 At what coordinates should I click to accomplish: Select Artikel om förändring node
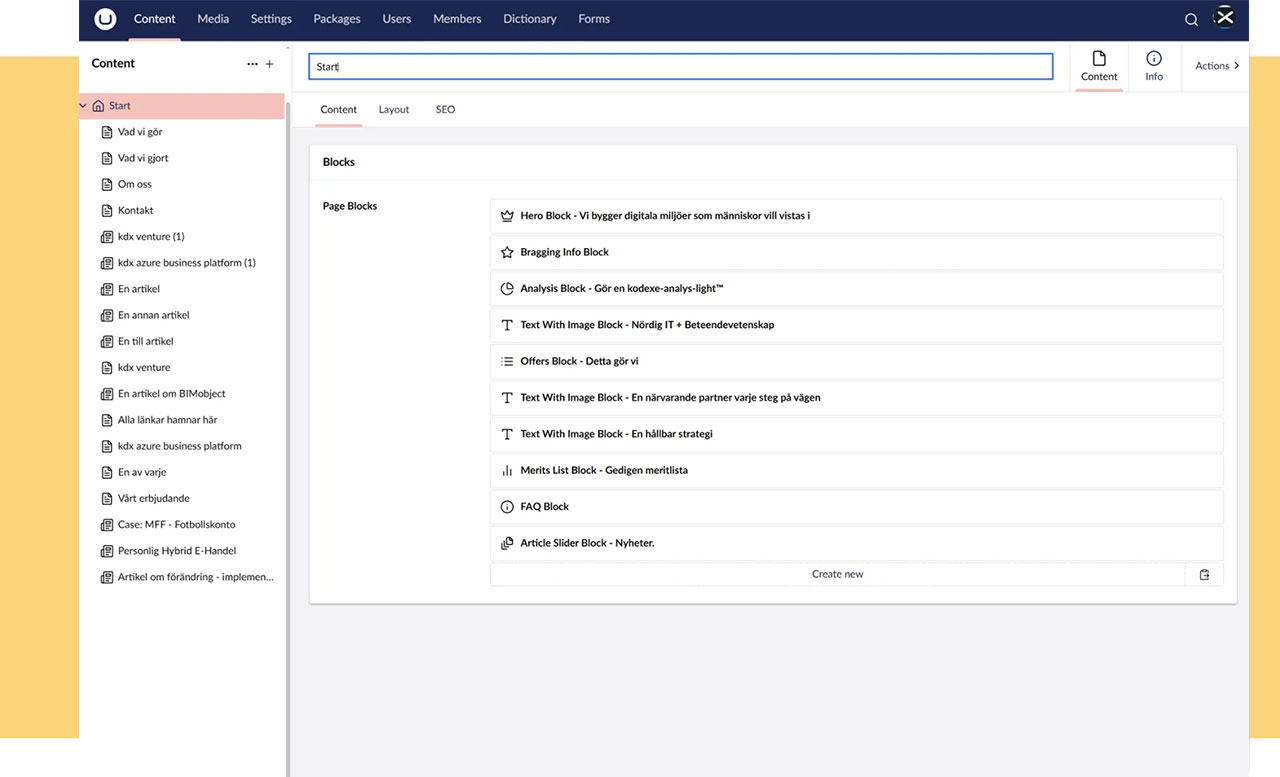[196, 577]
